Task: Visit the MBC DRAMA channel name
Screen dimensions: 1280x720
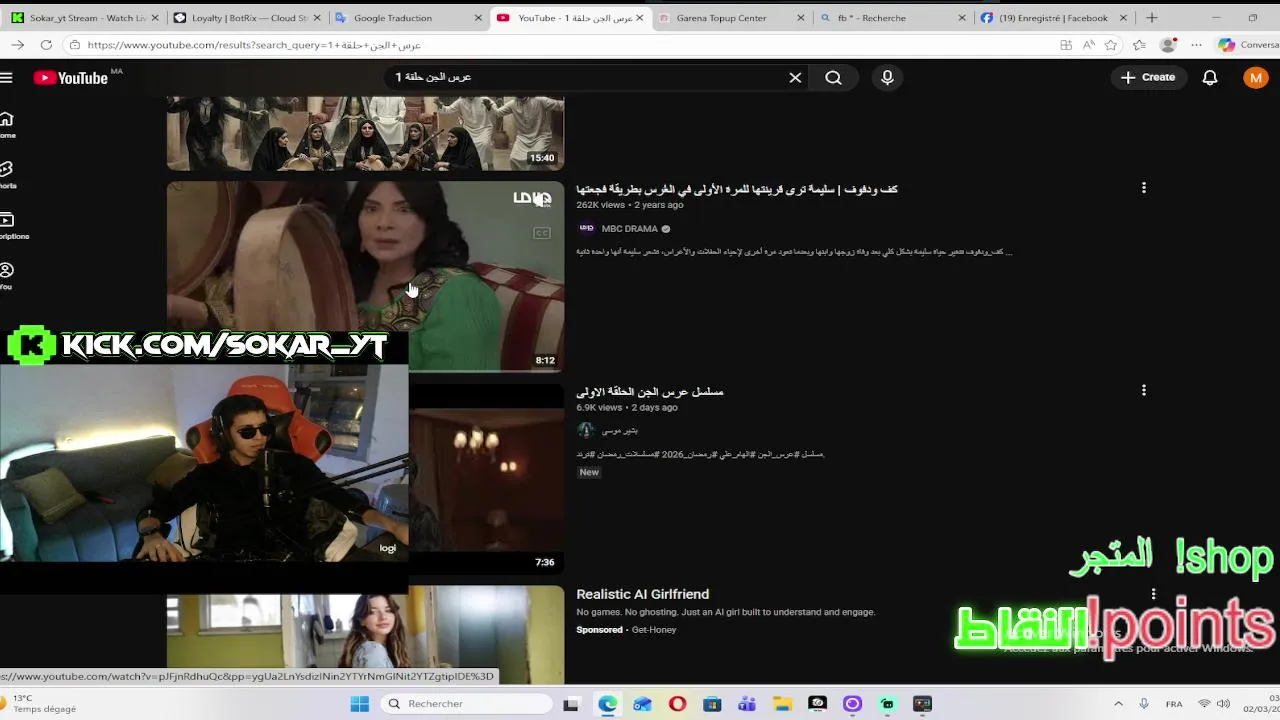Action: click(629, 228)
